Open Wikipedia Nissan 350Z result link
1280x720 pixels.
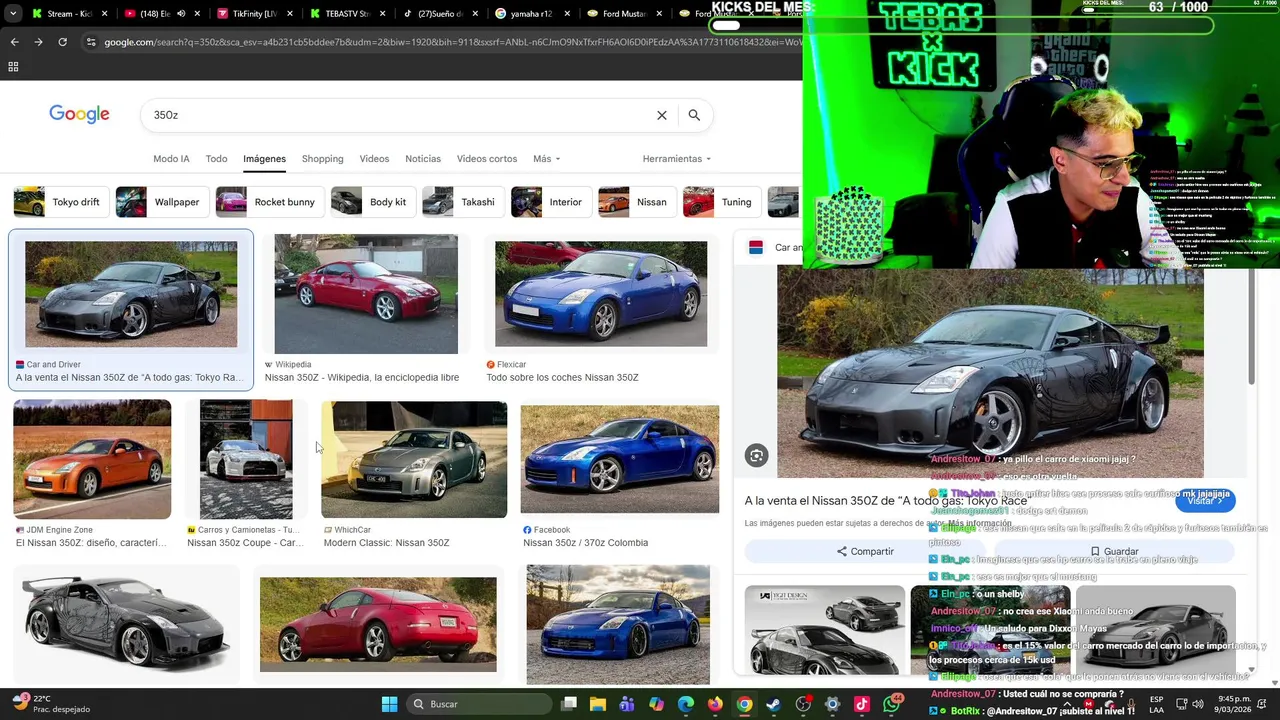pyautogui.click(x=362, y=378)
